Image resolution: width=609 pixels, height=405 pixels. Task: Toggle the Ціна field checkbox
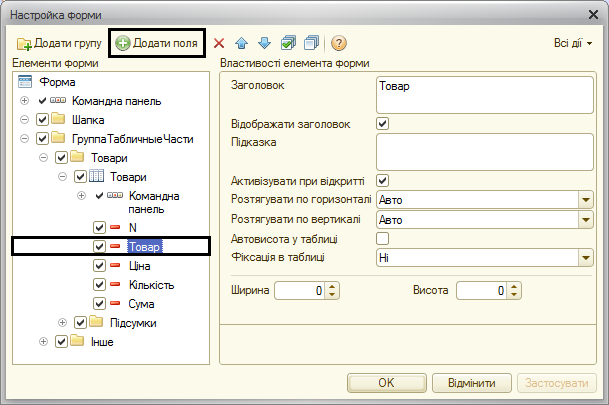(99, 266)
